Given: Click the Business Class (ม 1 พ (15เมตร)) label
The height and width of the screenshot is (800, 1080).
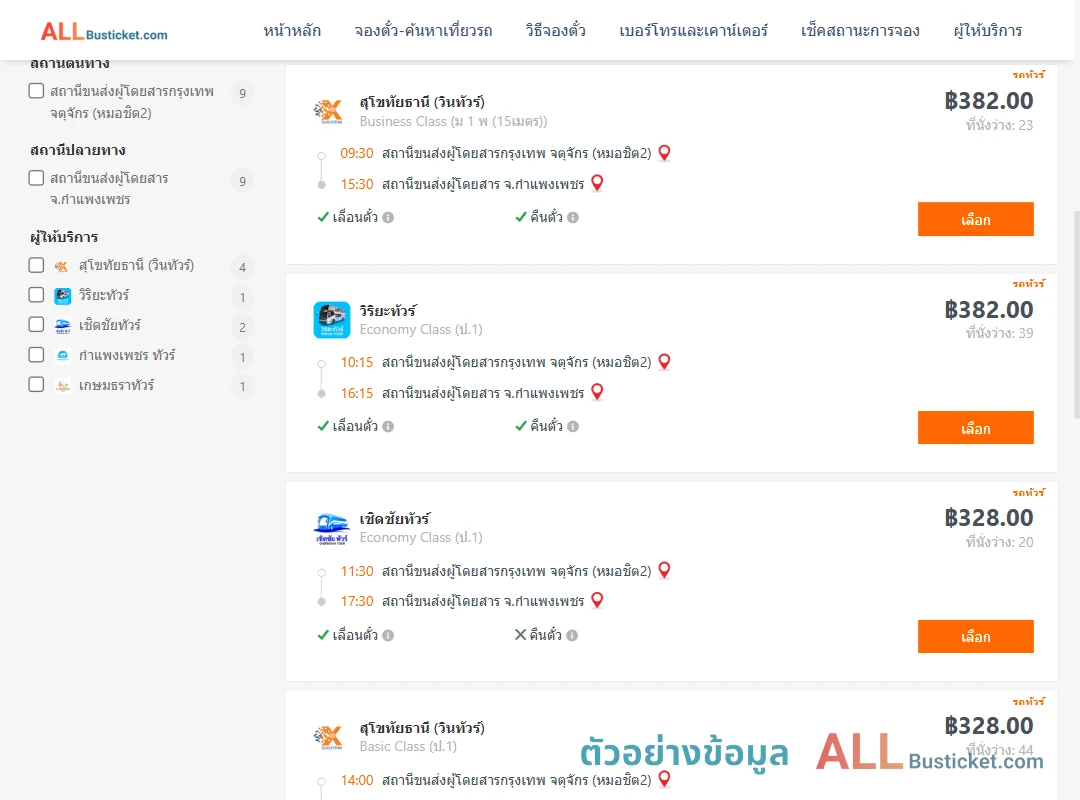Looking at the screenshot, I should tap(453, 121).
